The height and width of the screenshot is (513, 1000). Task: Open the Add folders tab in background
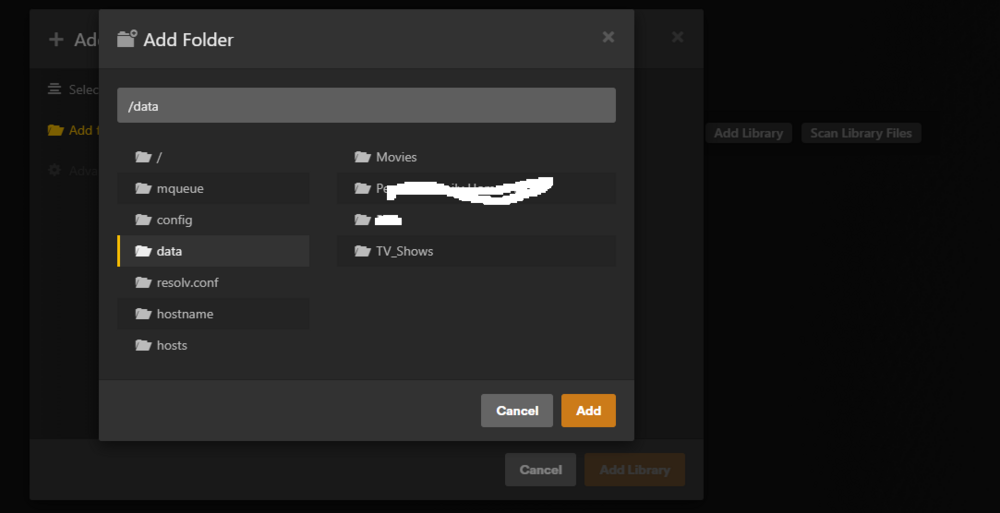(x=73, y=130)
